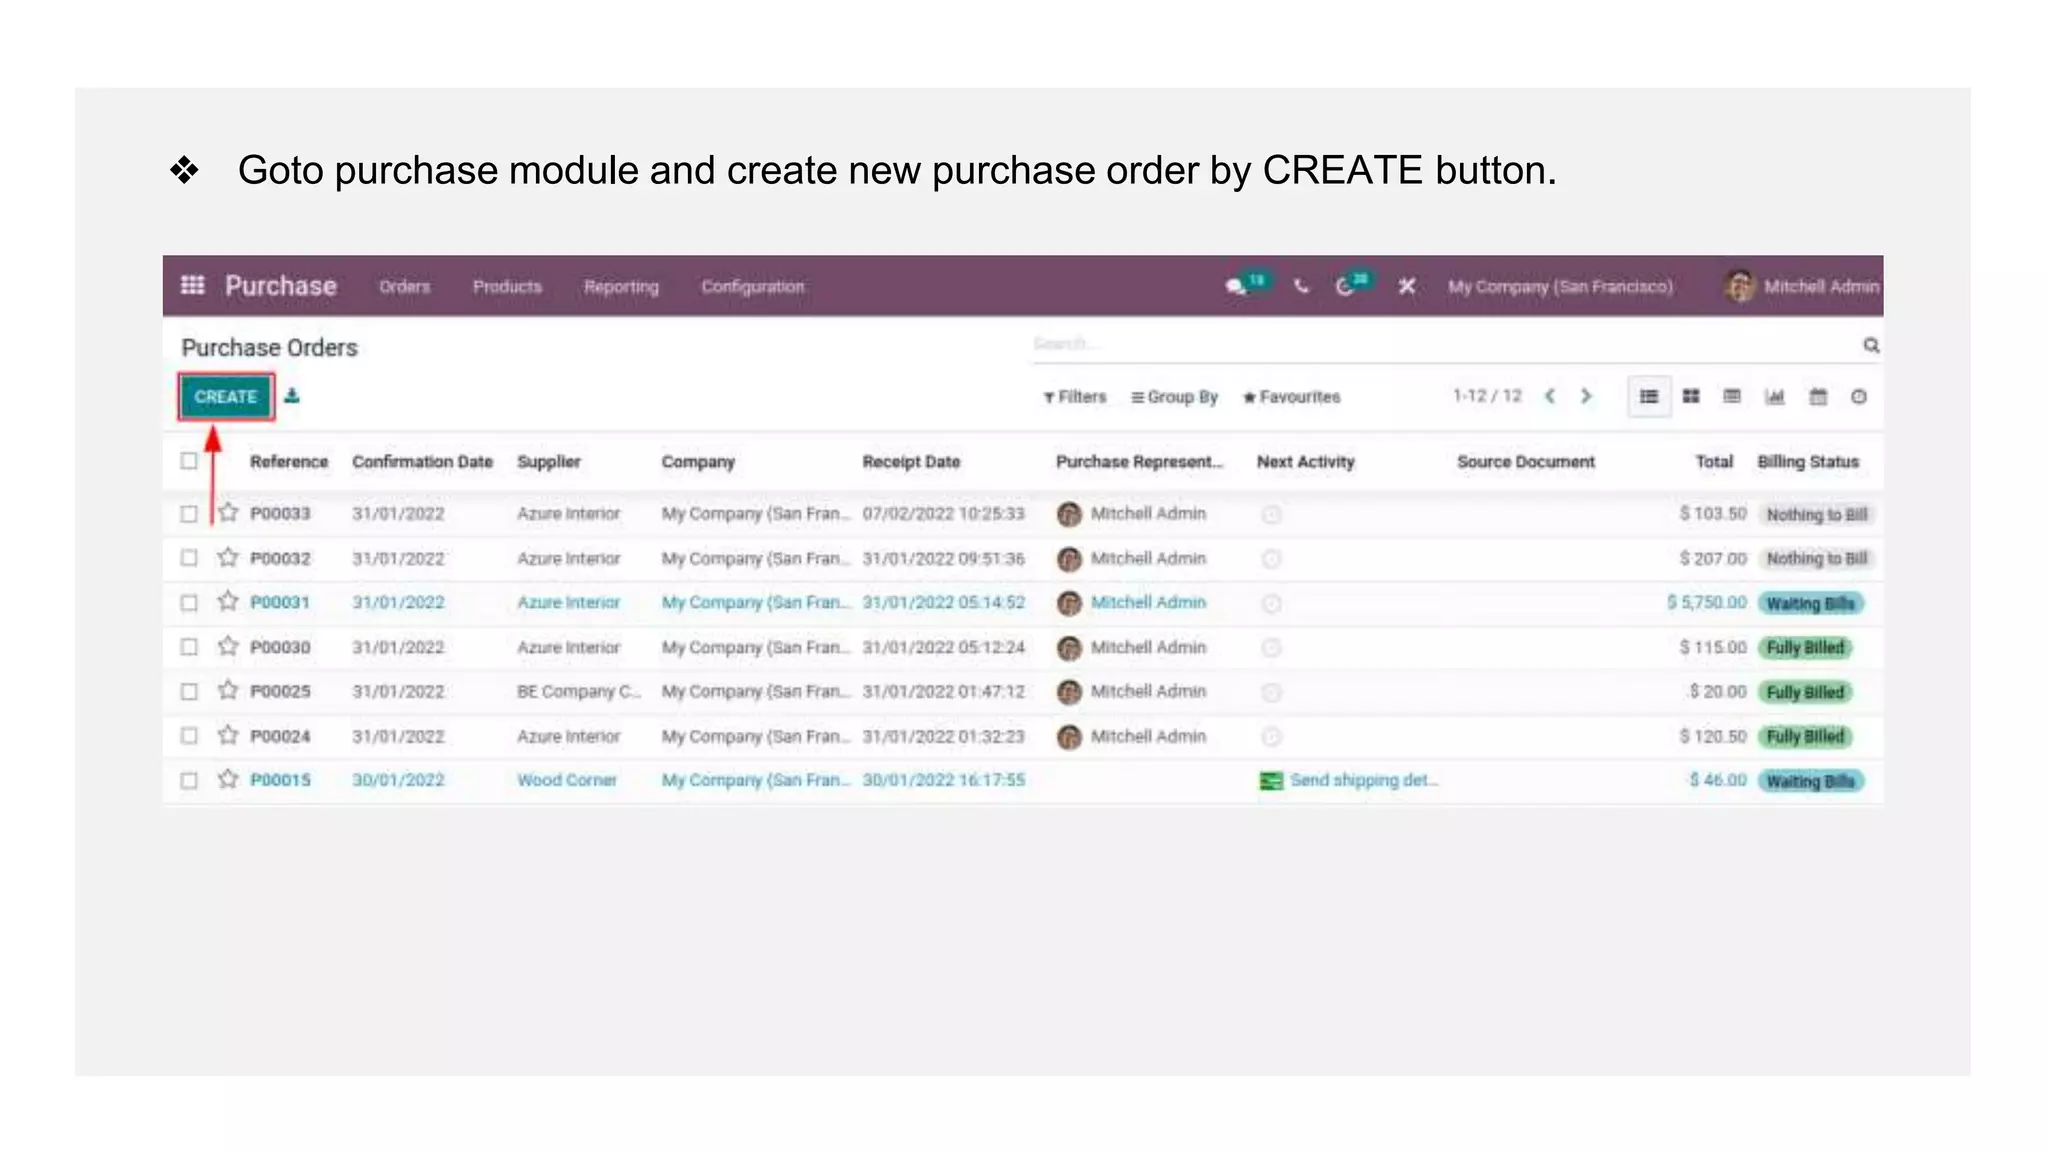Click the 1-12 / 12 pager counter
The height and width of the screenshot is (1152, 2048).
(x=1487, y=396)
